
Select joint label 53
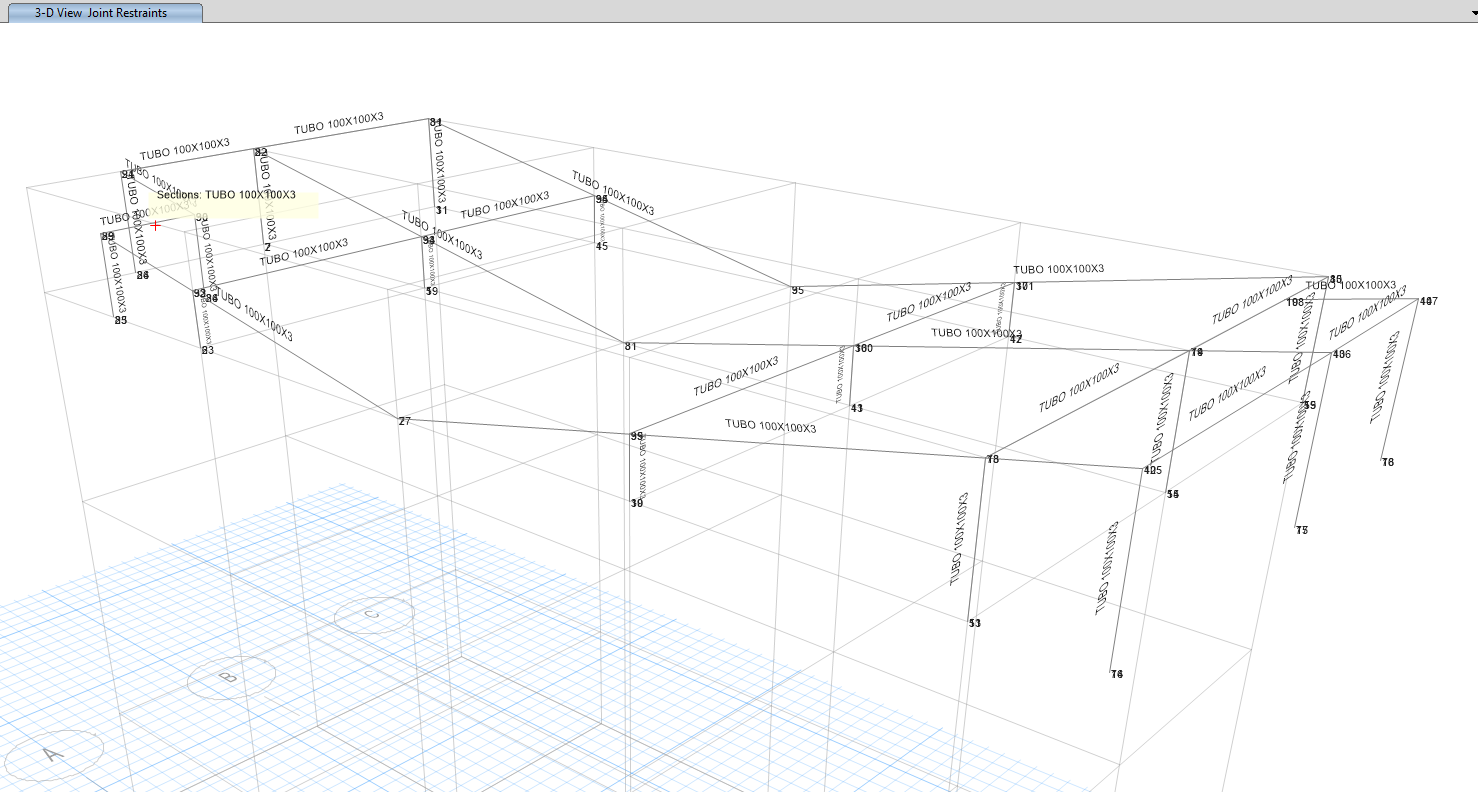click(975, 623)
